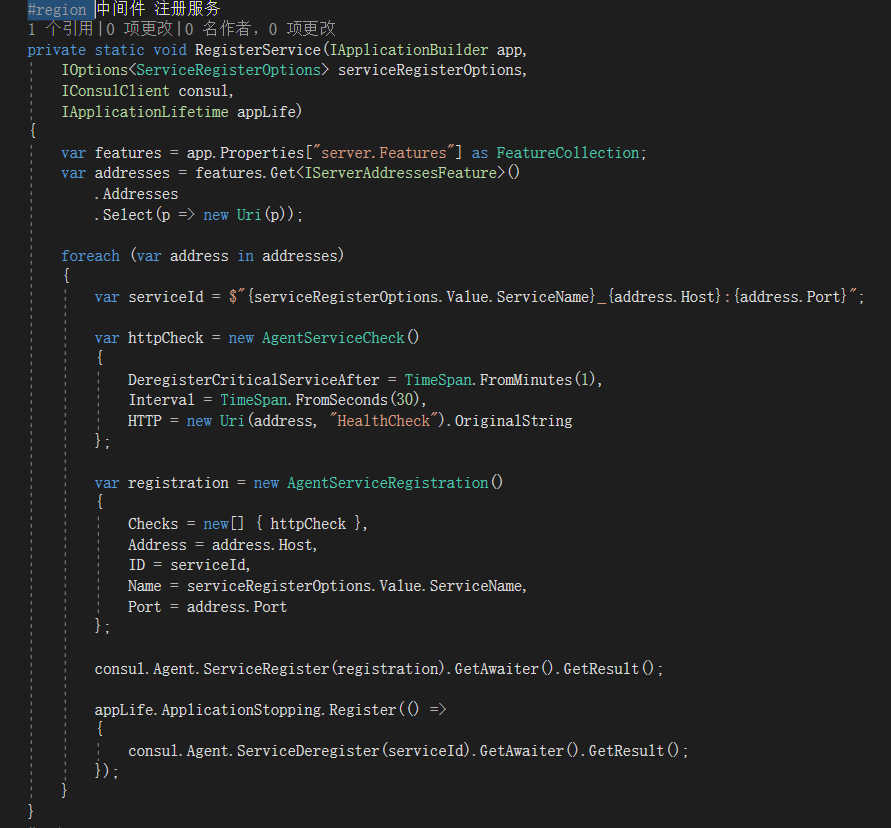Screen dimensions: 891x828
Task: Open the "1 个引用" CodeLens references link
Action: [x=60, y=29]
